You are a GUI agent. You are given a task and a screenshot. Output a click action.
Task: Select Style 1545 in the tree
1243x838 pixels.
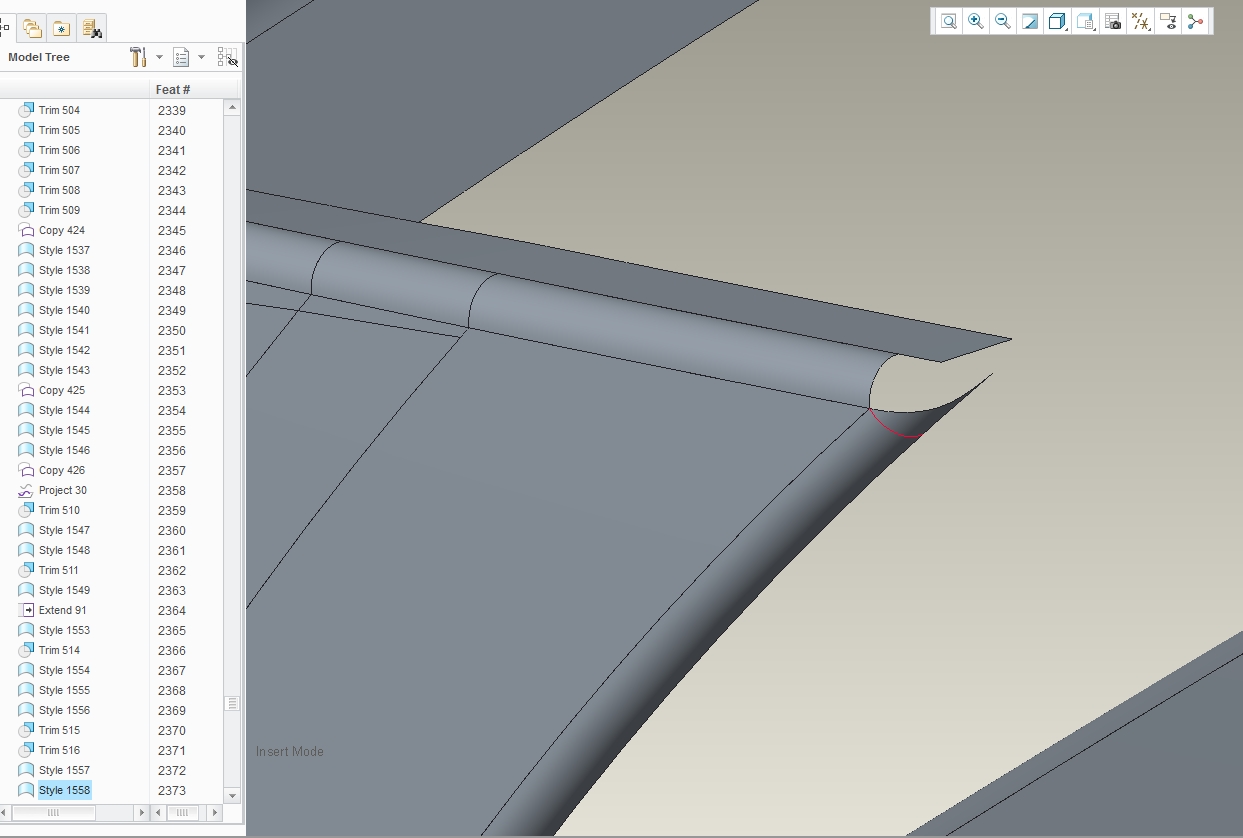click(x=64, y=430)
